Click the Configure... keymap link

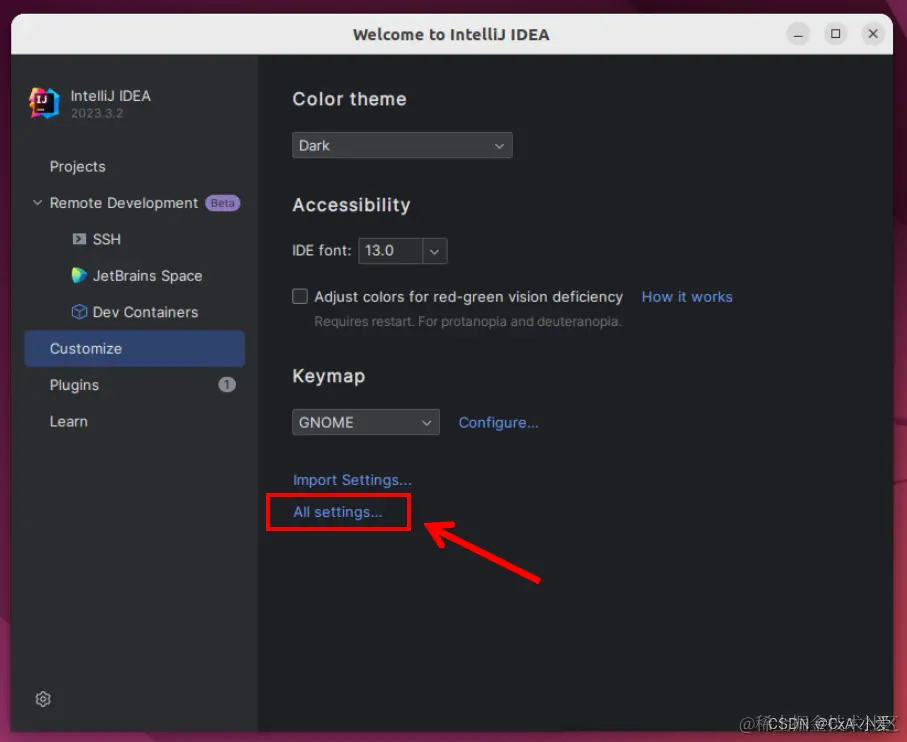[499, 423]
